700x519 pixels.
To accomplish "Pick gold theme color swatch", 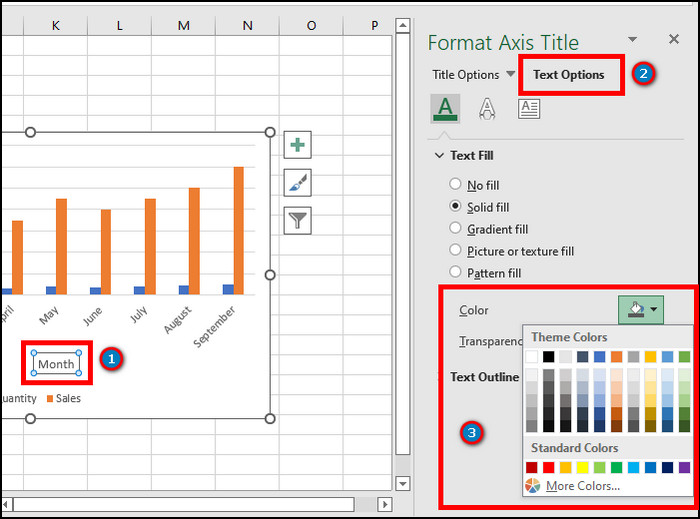I will (650, 357).
